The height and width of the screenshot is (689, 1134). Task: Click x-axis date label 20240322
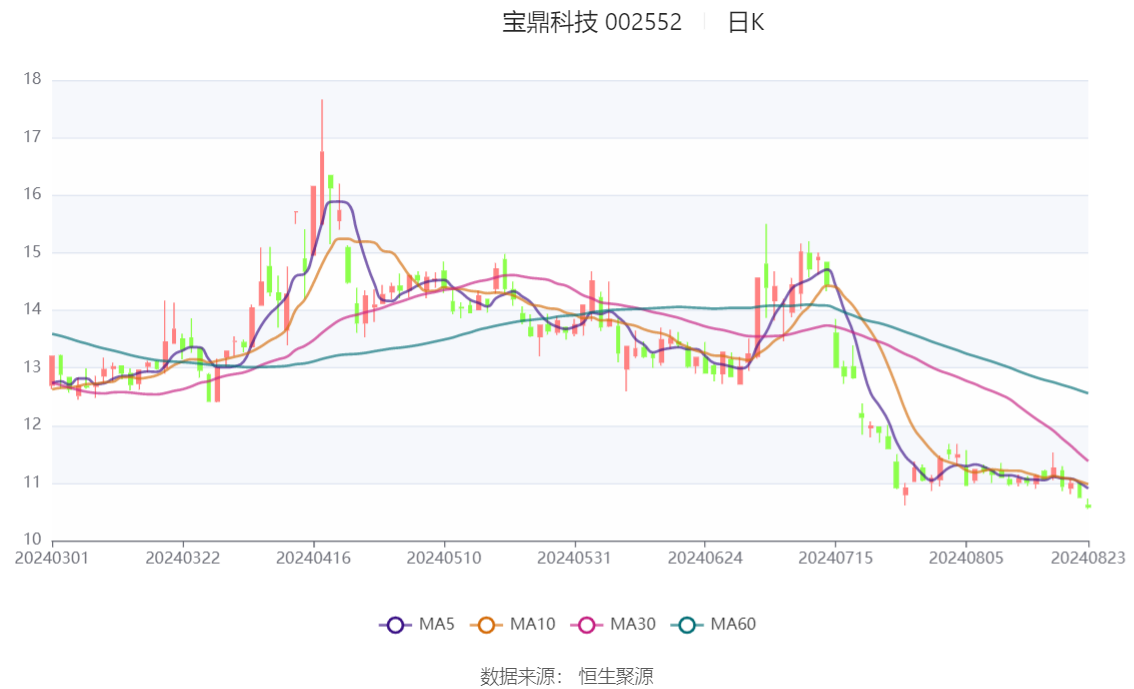(182, 558)
